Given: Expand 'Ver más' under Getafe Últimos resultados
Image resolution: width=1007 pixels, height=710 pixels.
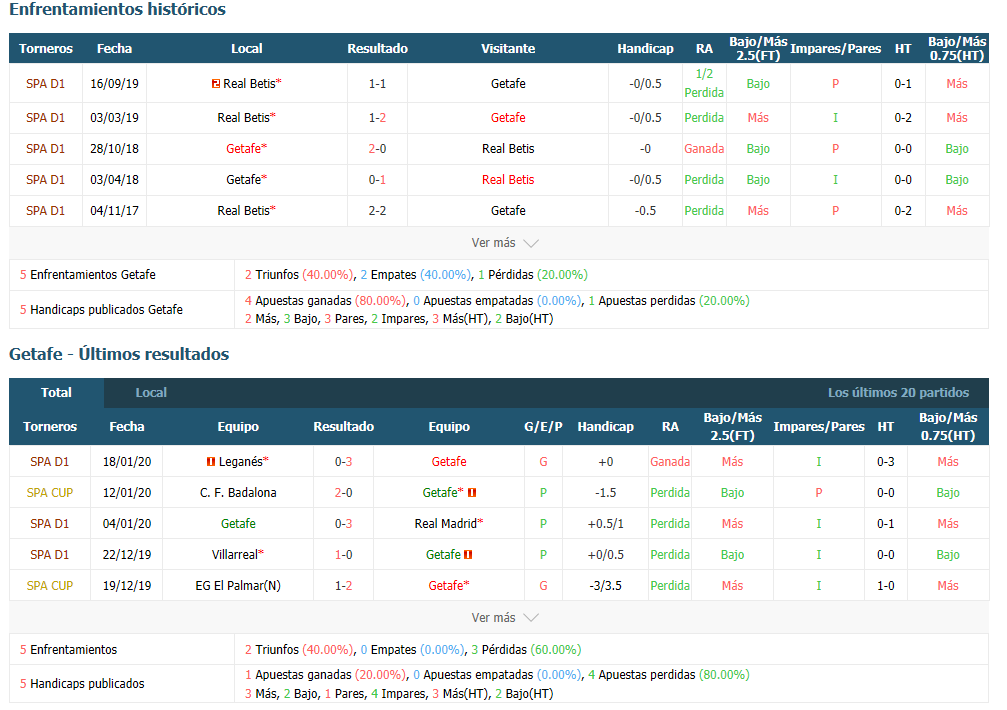Looking at the screenshot, I should pyautogui.click(x=505, y=618).
